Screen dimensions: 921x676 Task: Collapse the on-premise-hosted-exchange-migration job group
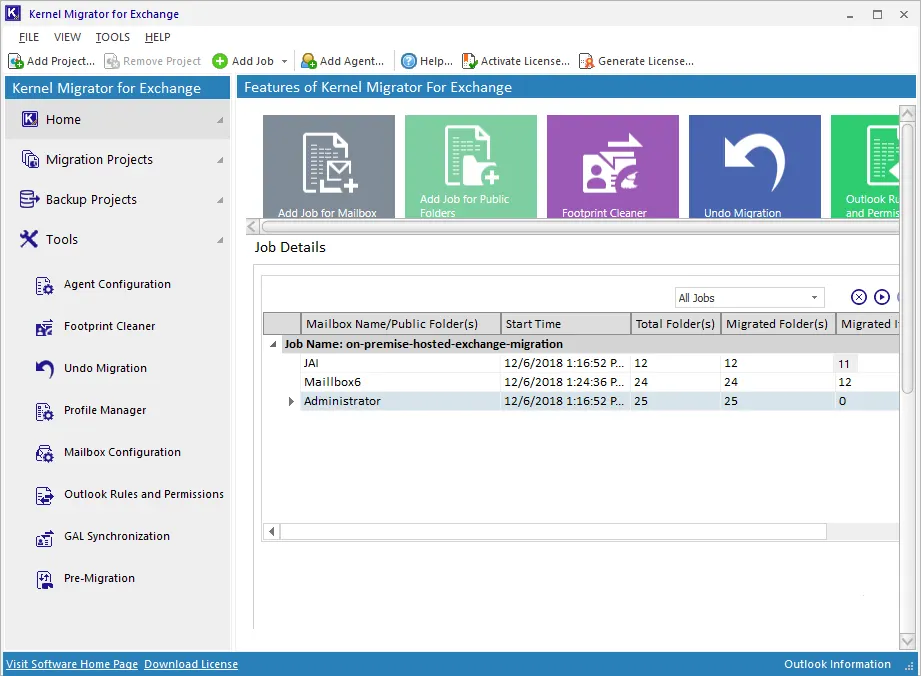(x=273, y=344)
